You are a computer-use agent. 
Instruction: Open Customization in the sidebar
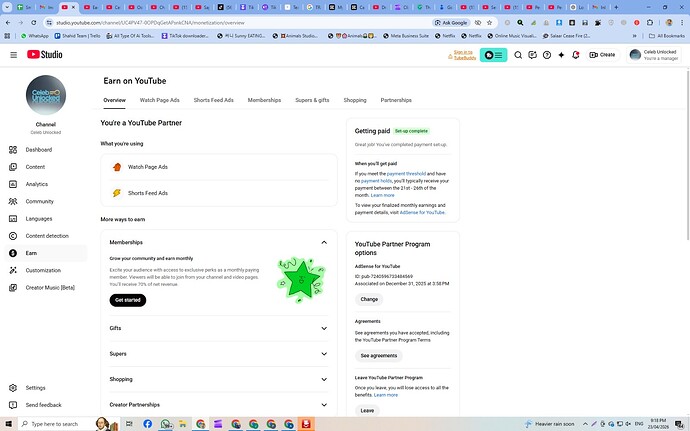pos(43,270)
